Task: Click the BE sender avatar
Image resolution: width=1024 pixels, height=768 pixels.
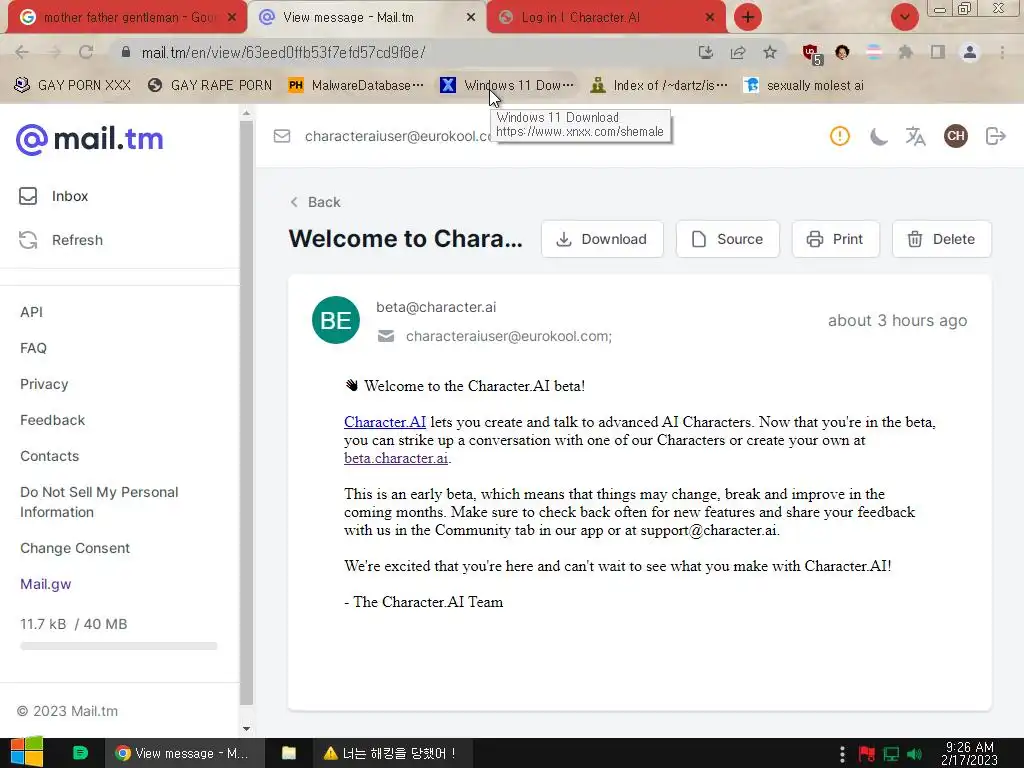Action: tap(336, 320)
